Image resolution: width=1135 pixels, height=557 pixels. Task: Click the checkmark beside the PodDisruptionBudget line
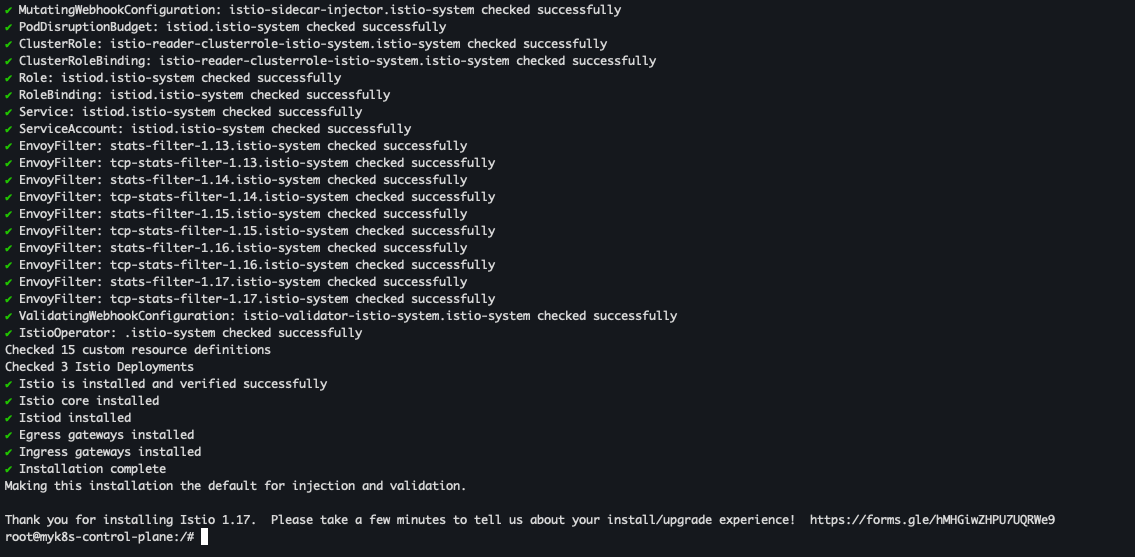tap(8, 27)
